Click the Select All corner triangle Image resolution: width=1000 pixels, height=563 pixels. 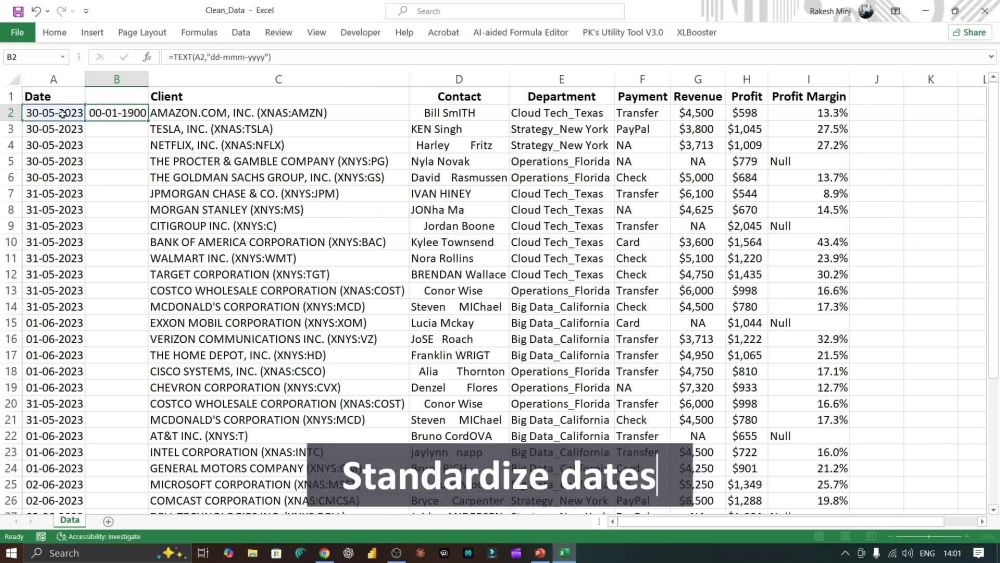tap(13, 79)
